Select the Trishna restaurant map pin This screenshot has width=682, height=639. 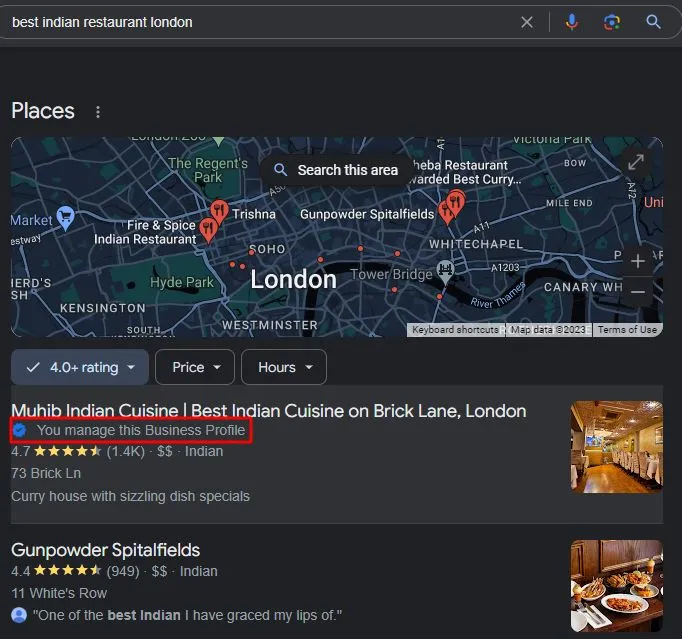tap(220, 211)
